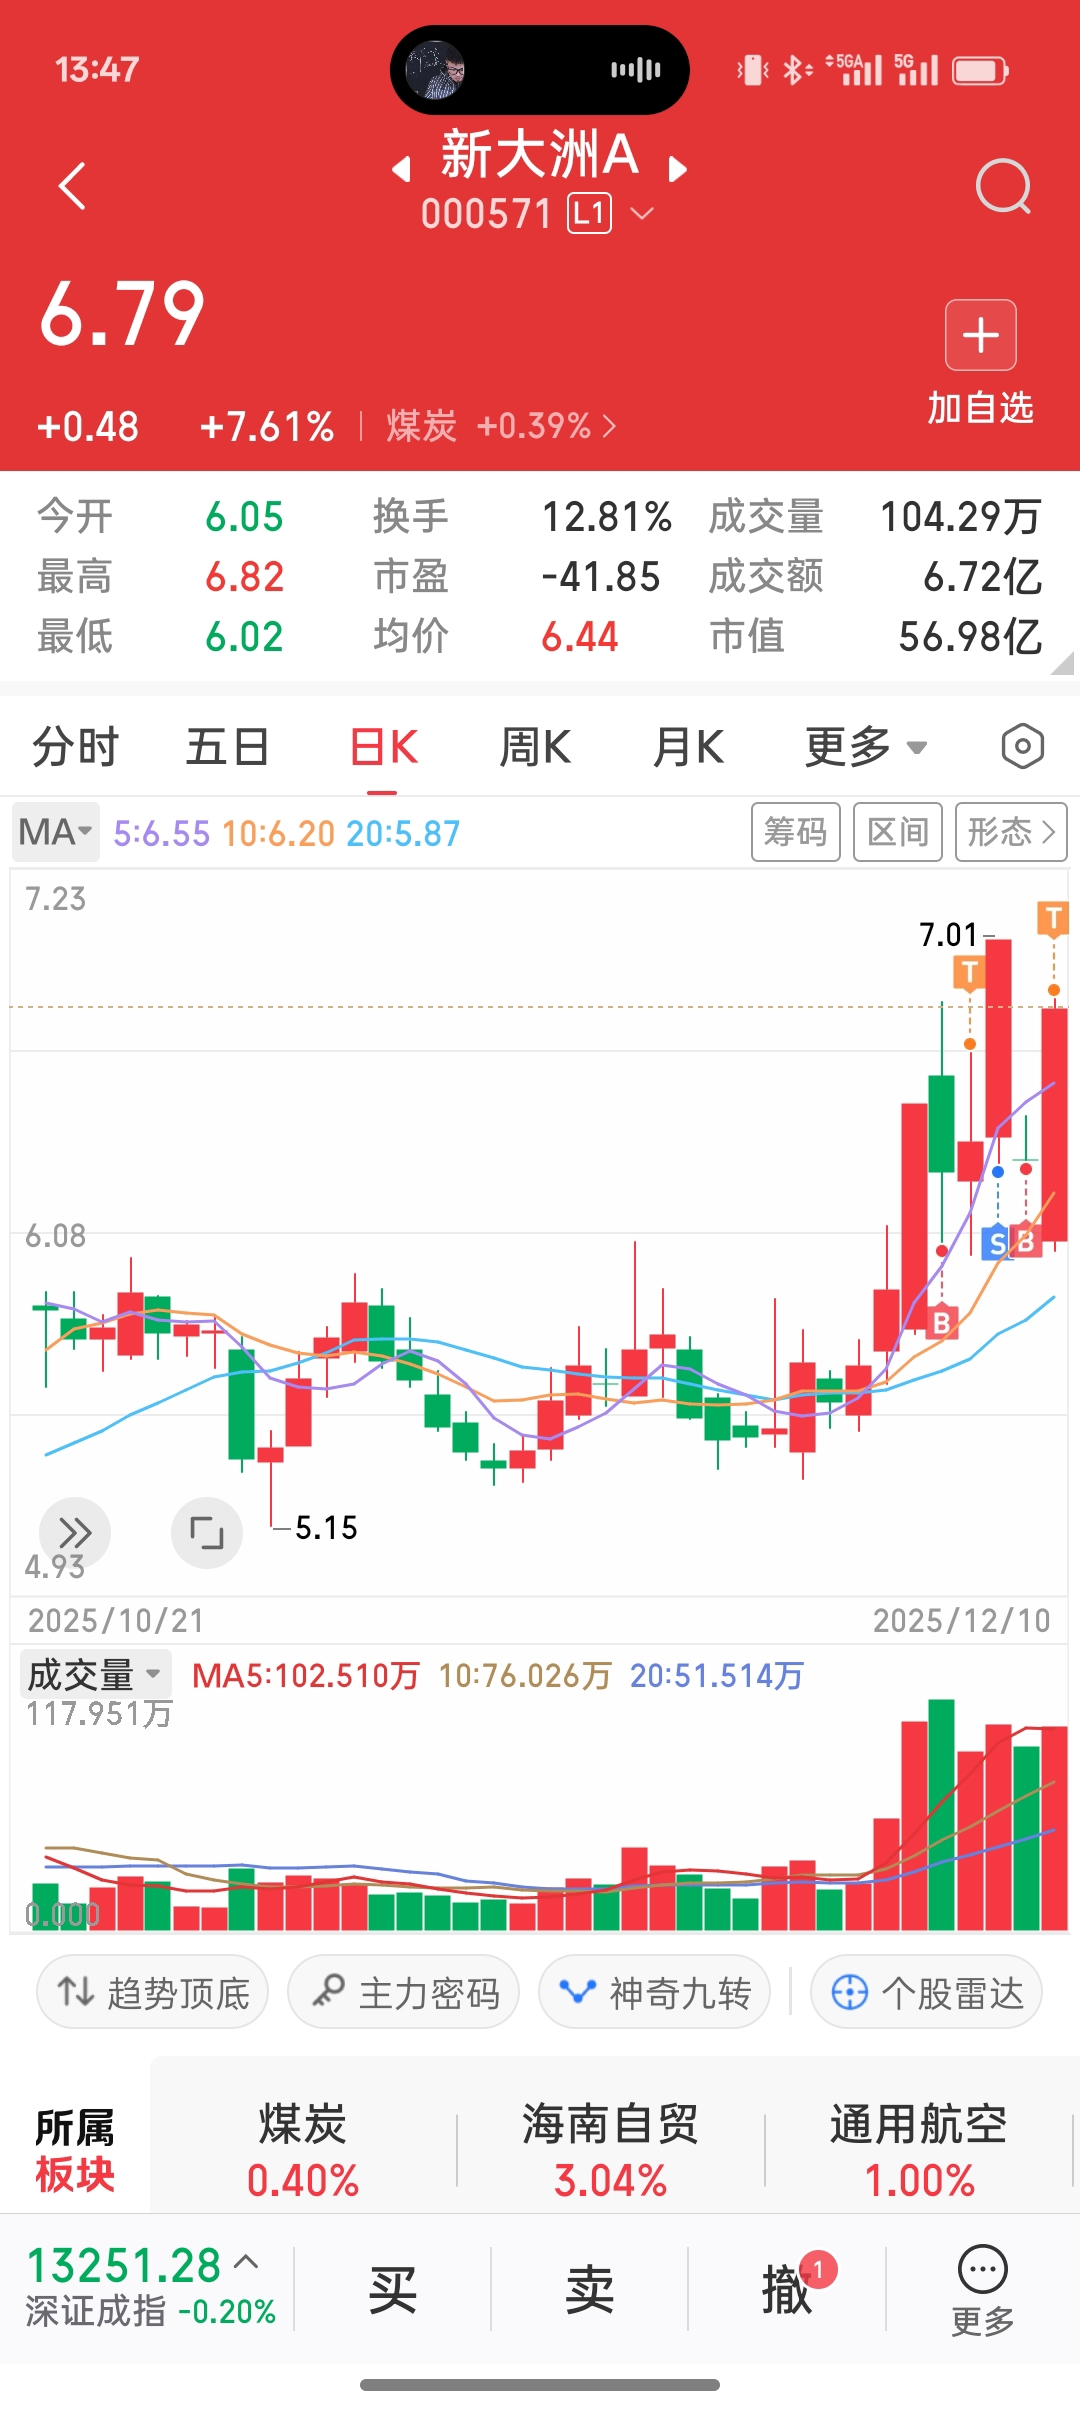1080x2412 pixels.
Task: Expand the stock code dropdown chevron
Action: 642,214
